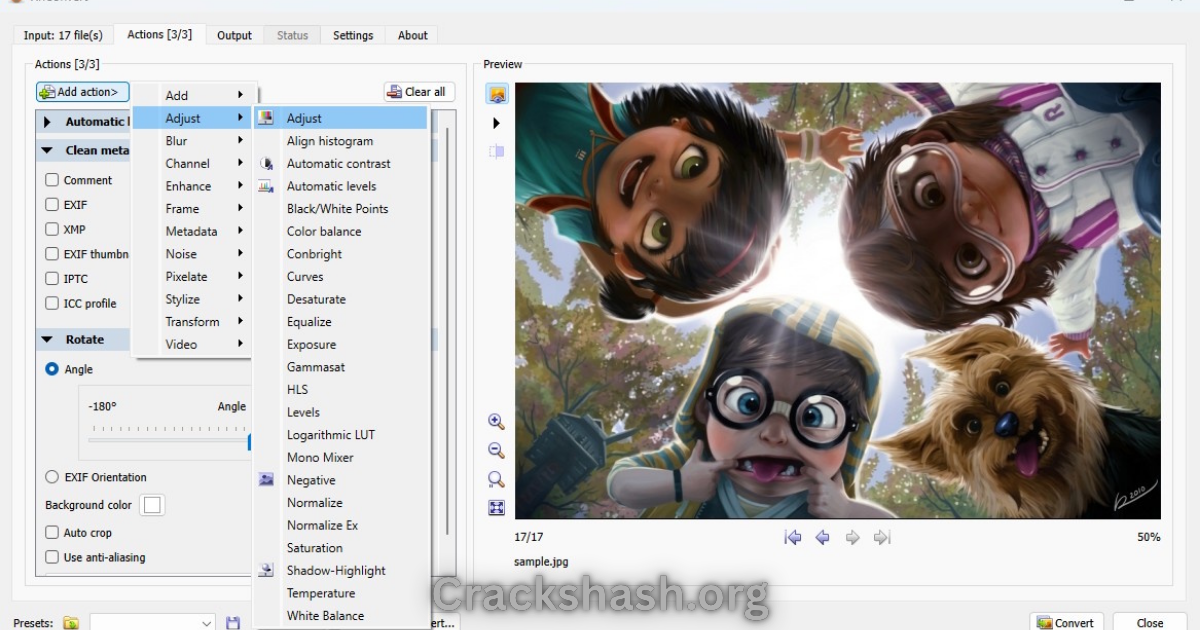
Task: Switch to the Output tab
Action: click(235, 35)
